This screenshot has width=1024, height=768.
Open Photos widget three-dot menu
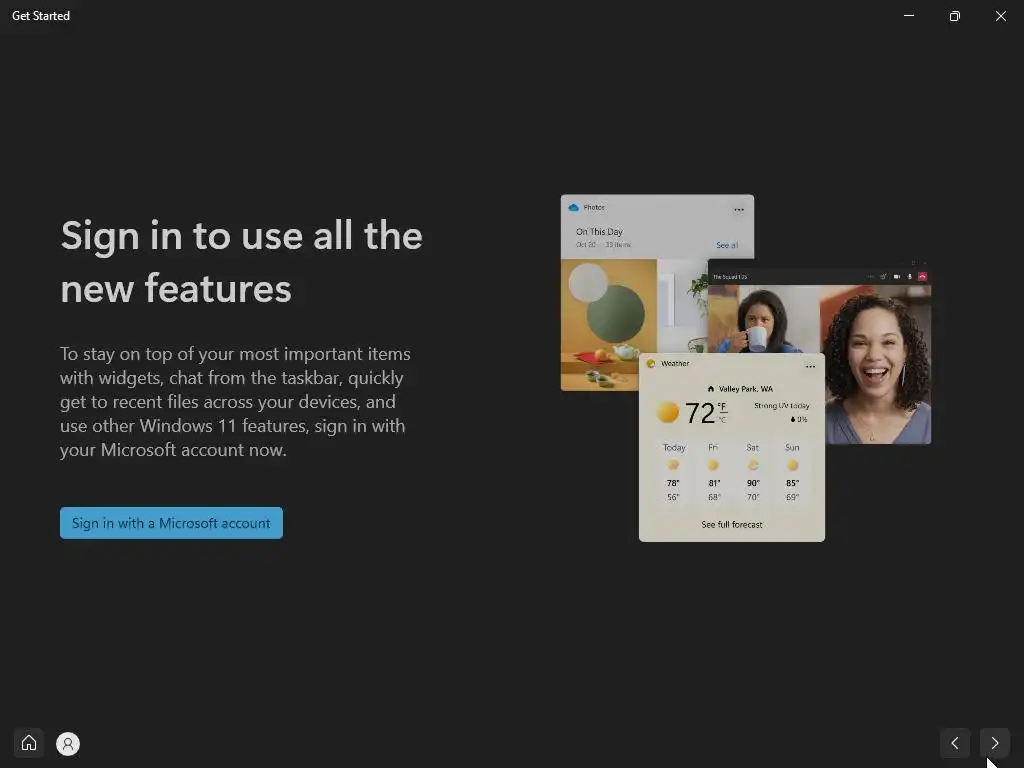pos(739,210)
